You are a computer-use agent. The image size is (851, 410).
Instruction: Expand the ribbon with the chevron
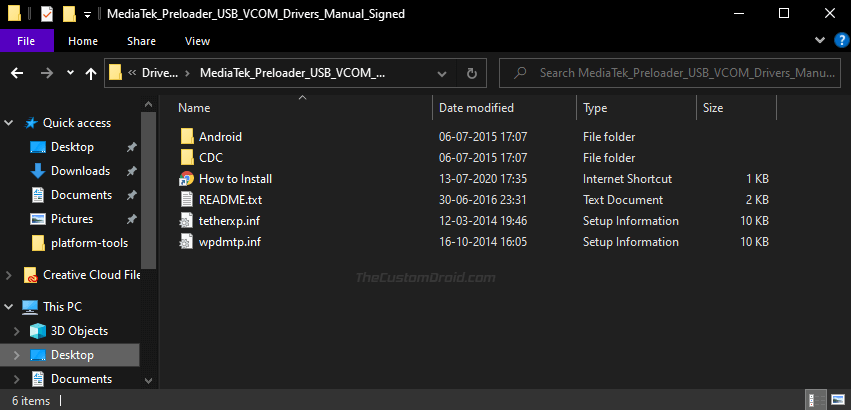click(819, 41)
